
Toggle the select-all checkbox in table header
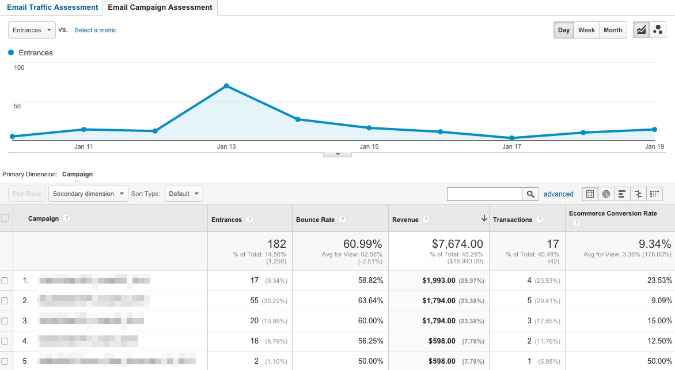pyautogui.click(x=5, y=218)
